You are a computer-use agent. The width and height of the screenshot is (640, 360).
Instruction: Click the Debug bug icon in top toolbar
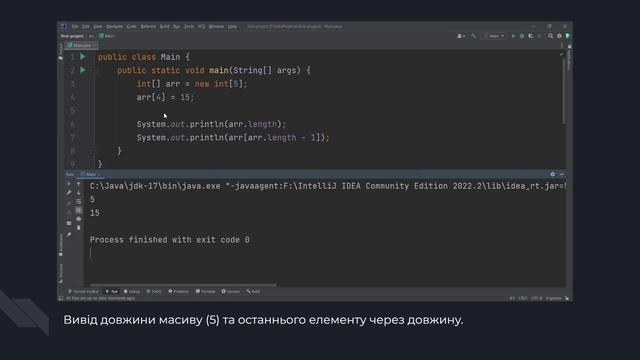(x=522, y=36)
